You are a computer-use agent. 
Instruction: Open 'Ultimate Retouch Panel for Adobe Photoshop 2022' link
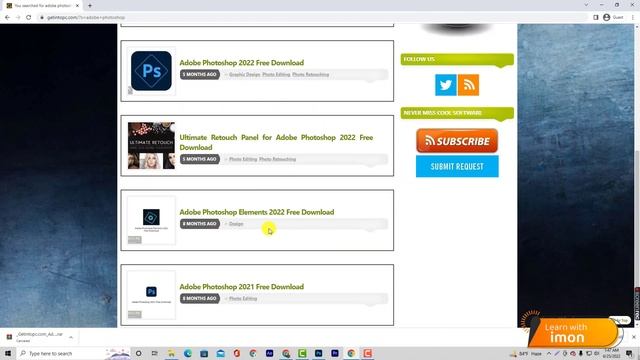coord(276,142)
